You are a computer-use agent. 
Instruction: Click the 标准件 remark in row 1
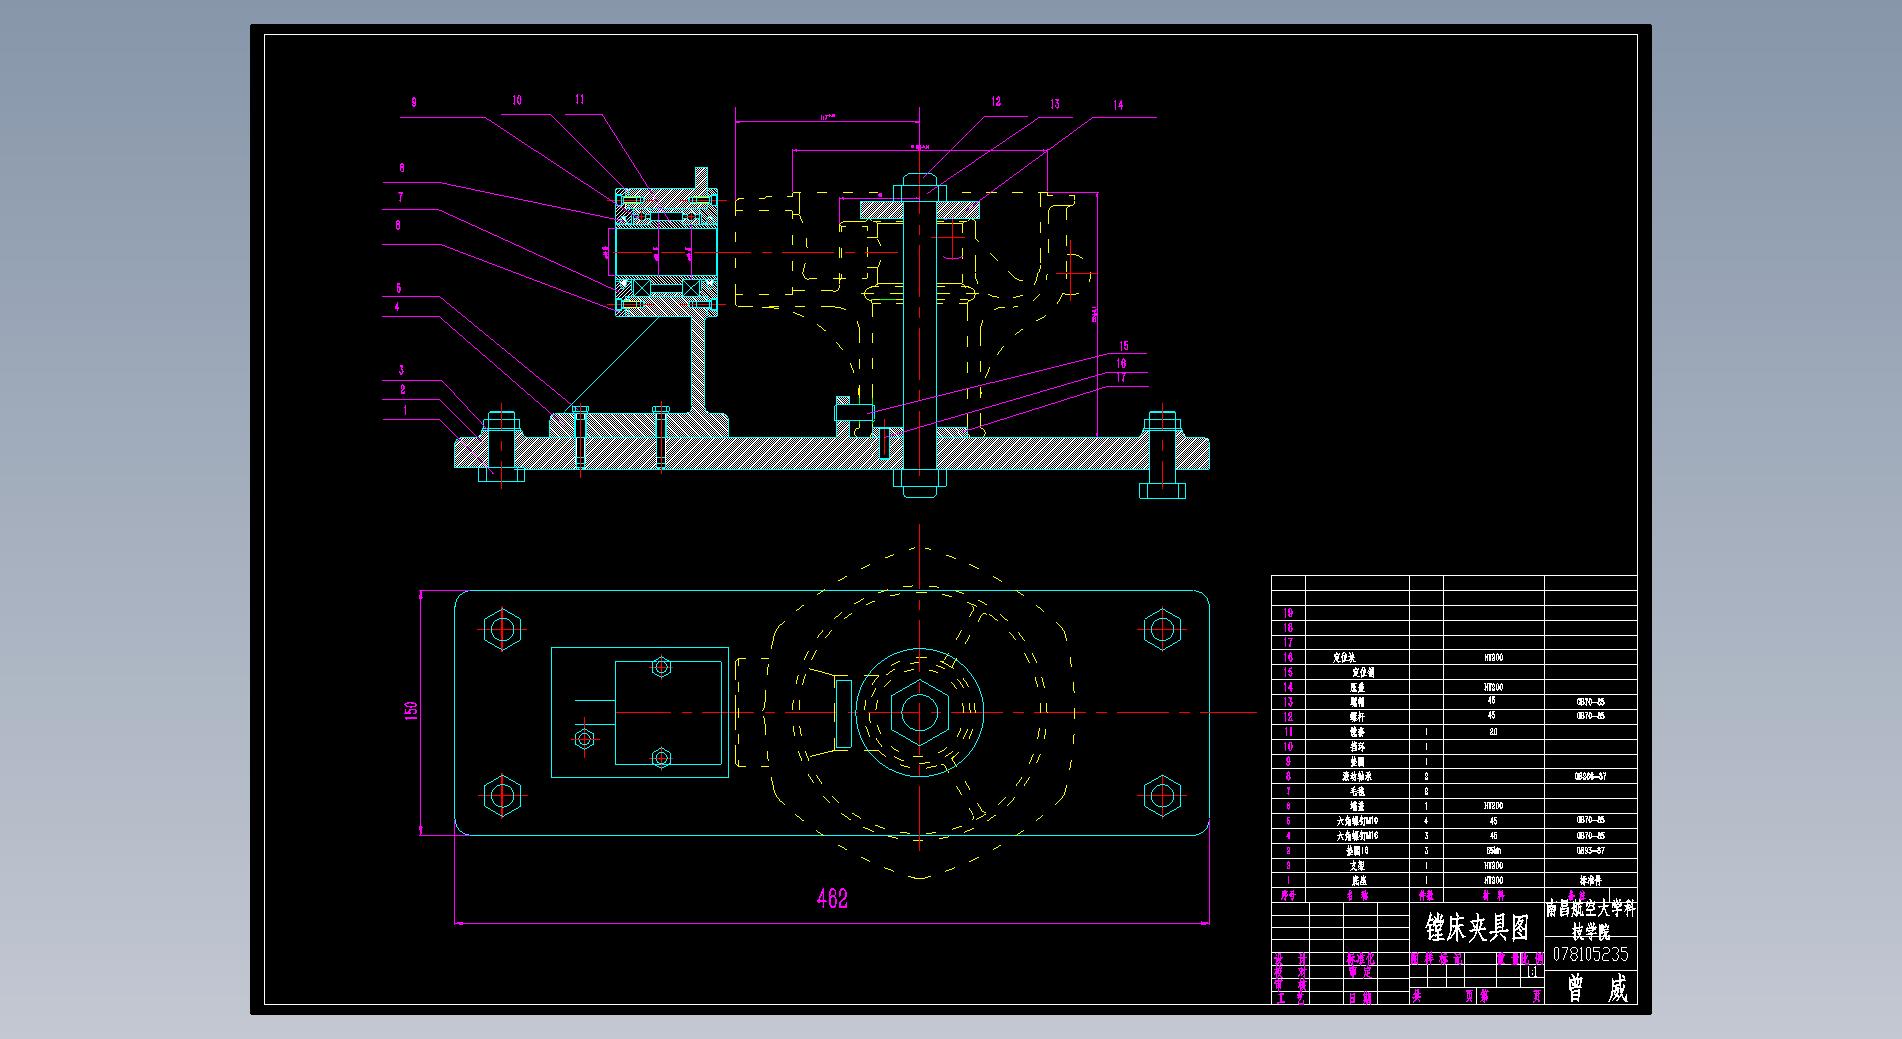click(x=1590, y=881)
